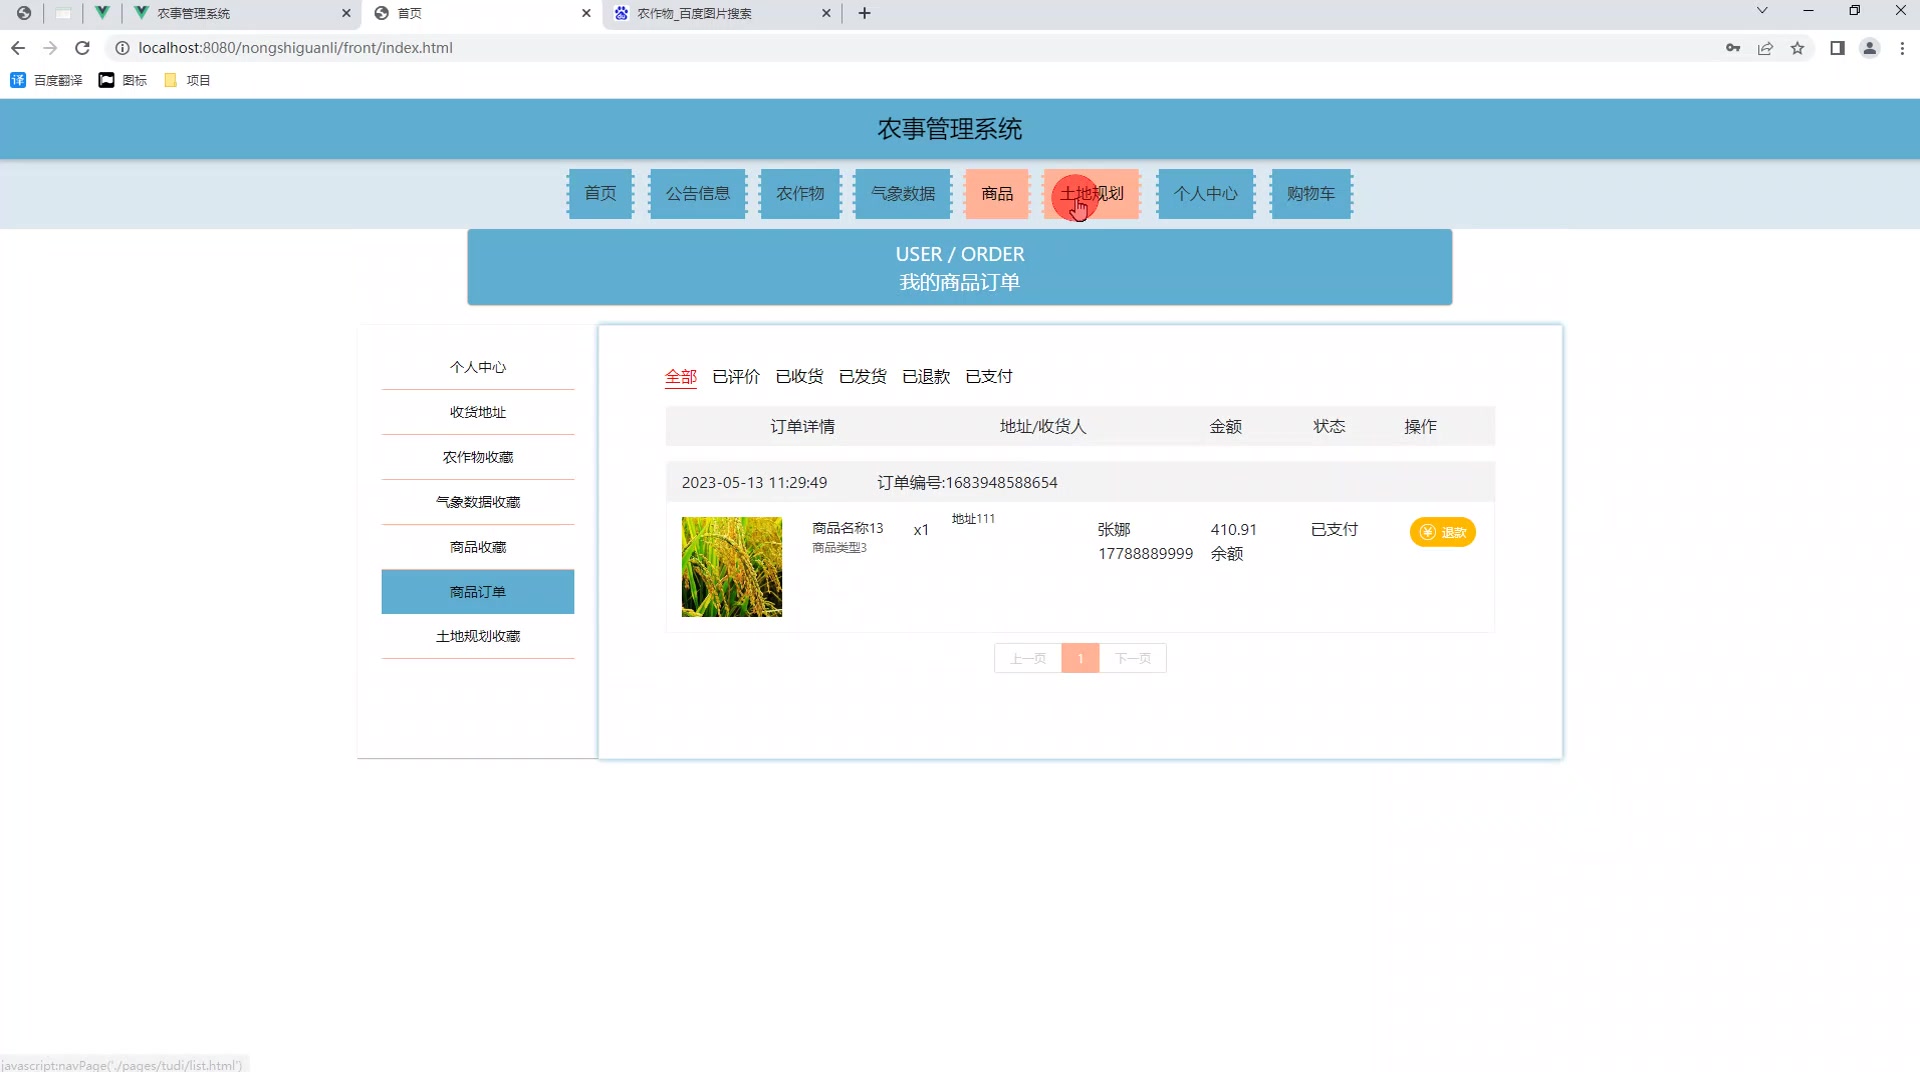Switch to the 已退款 orders tab
Image resolution: width=1920 pixels, height=1072 pixels.
(925, 376)
